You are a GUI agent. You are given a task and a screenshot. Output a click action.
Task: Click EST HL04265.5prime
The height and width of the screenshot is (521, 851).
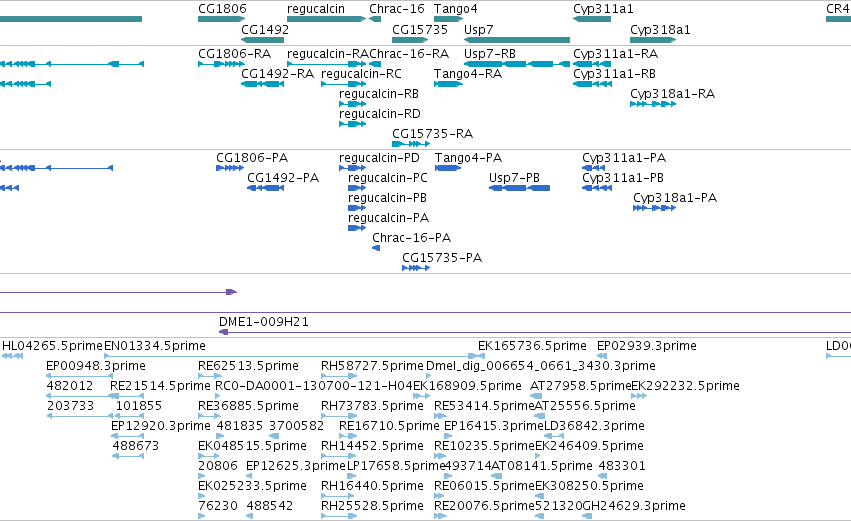12,357
